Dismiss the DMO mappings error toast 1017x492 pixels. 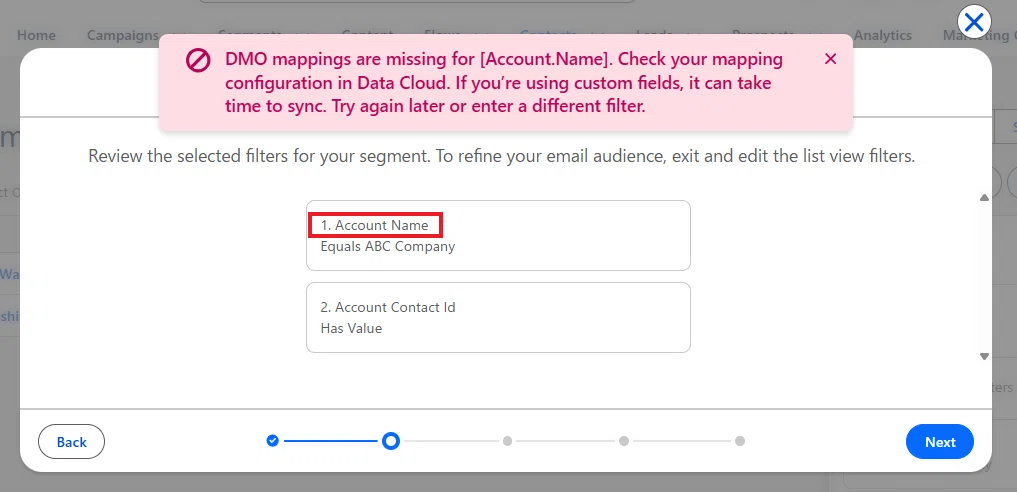coord(830,59)
